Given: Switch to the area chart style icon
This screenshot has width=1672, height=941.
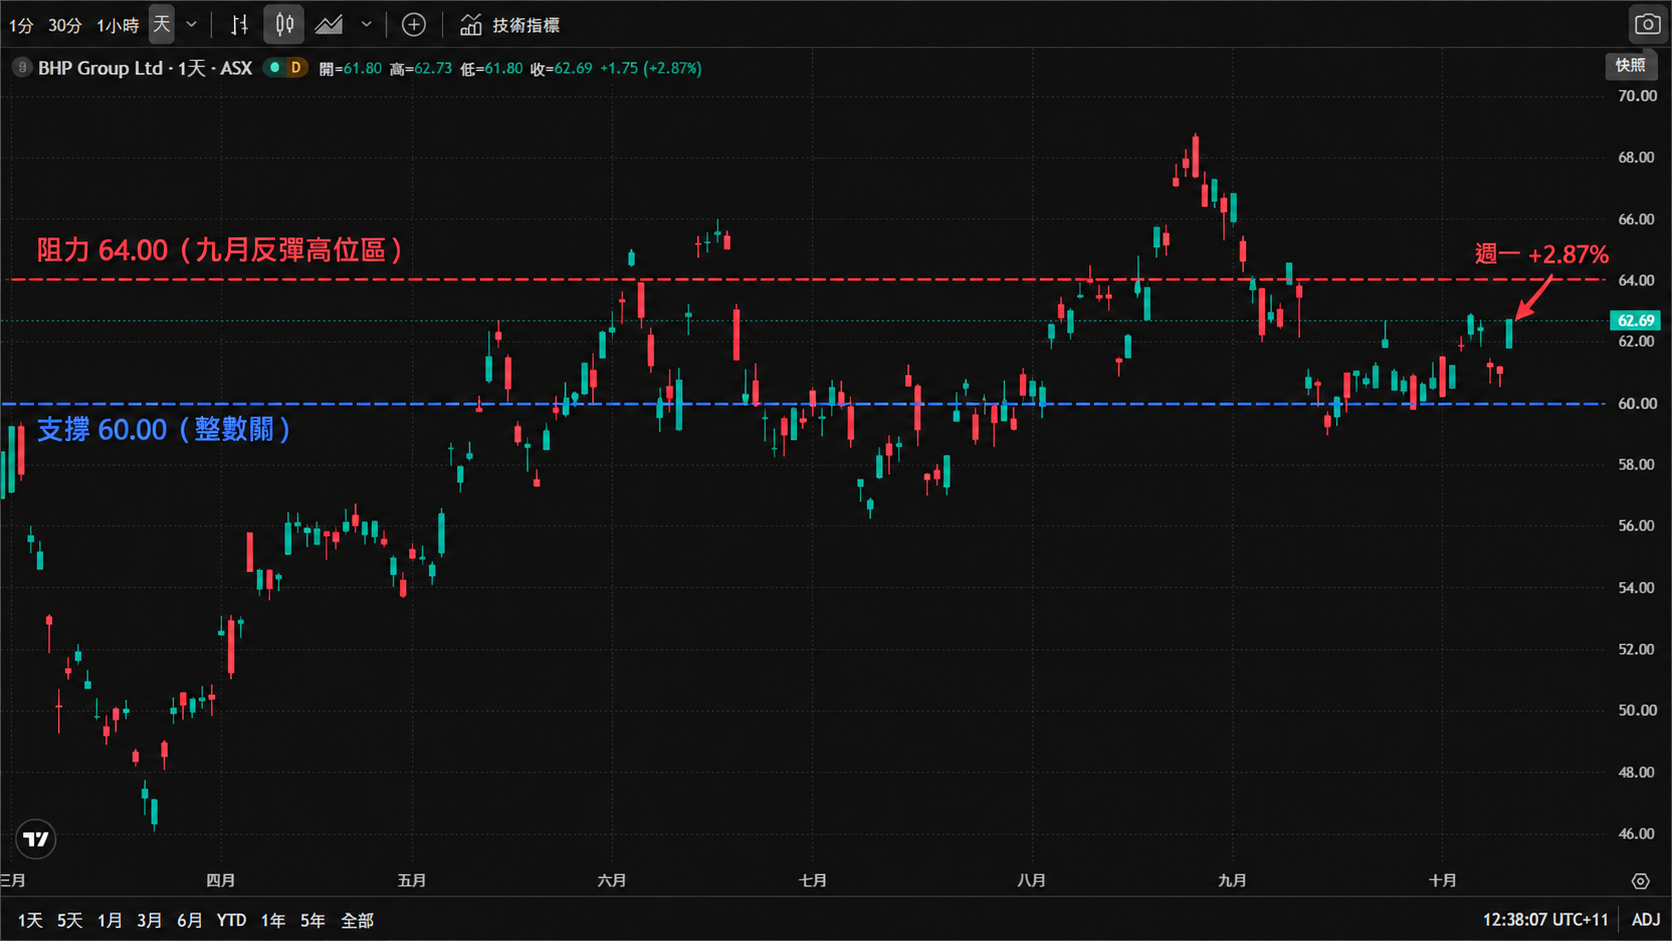Looking at the screenshot, I should [329, 24].
